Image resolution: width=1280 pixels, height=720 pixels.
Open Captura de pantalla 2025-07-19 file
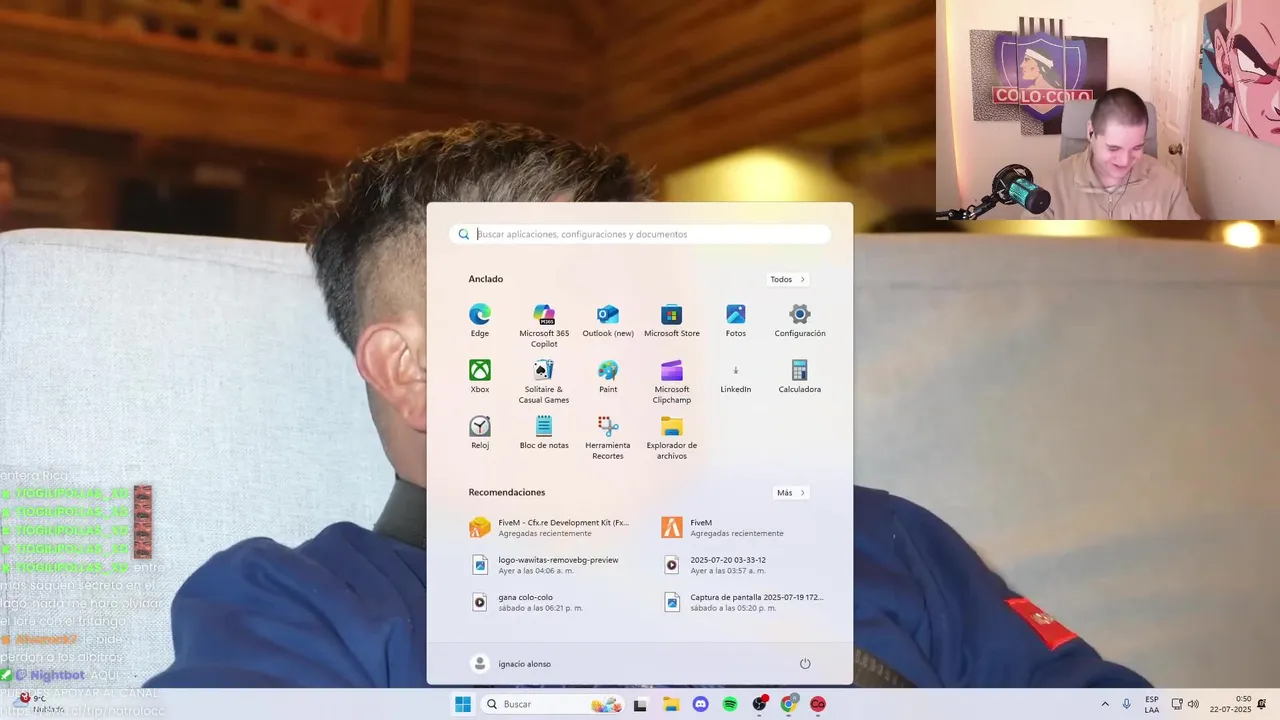pos(742,602)
